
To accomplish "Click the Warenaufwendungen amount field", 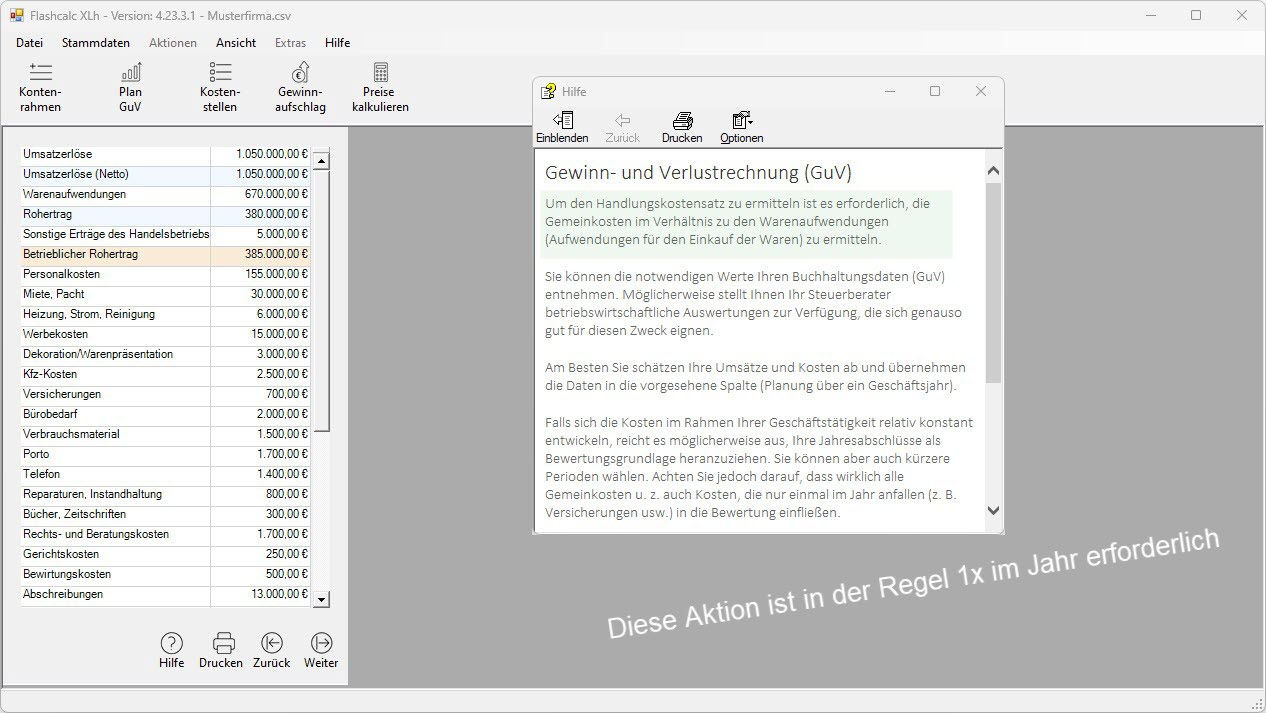I will pos(260,194).
